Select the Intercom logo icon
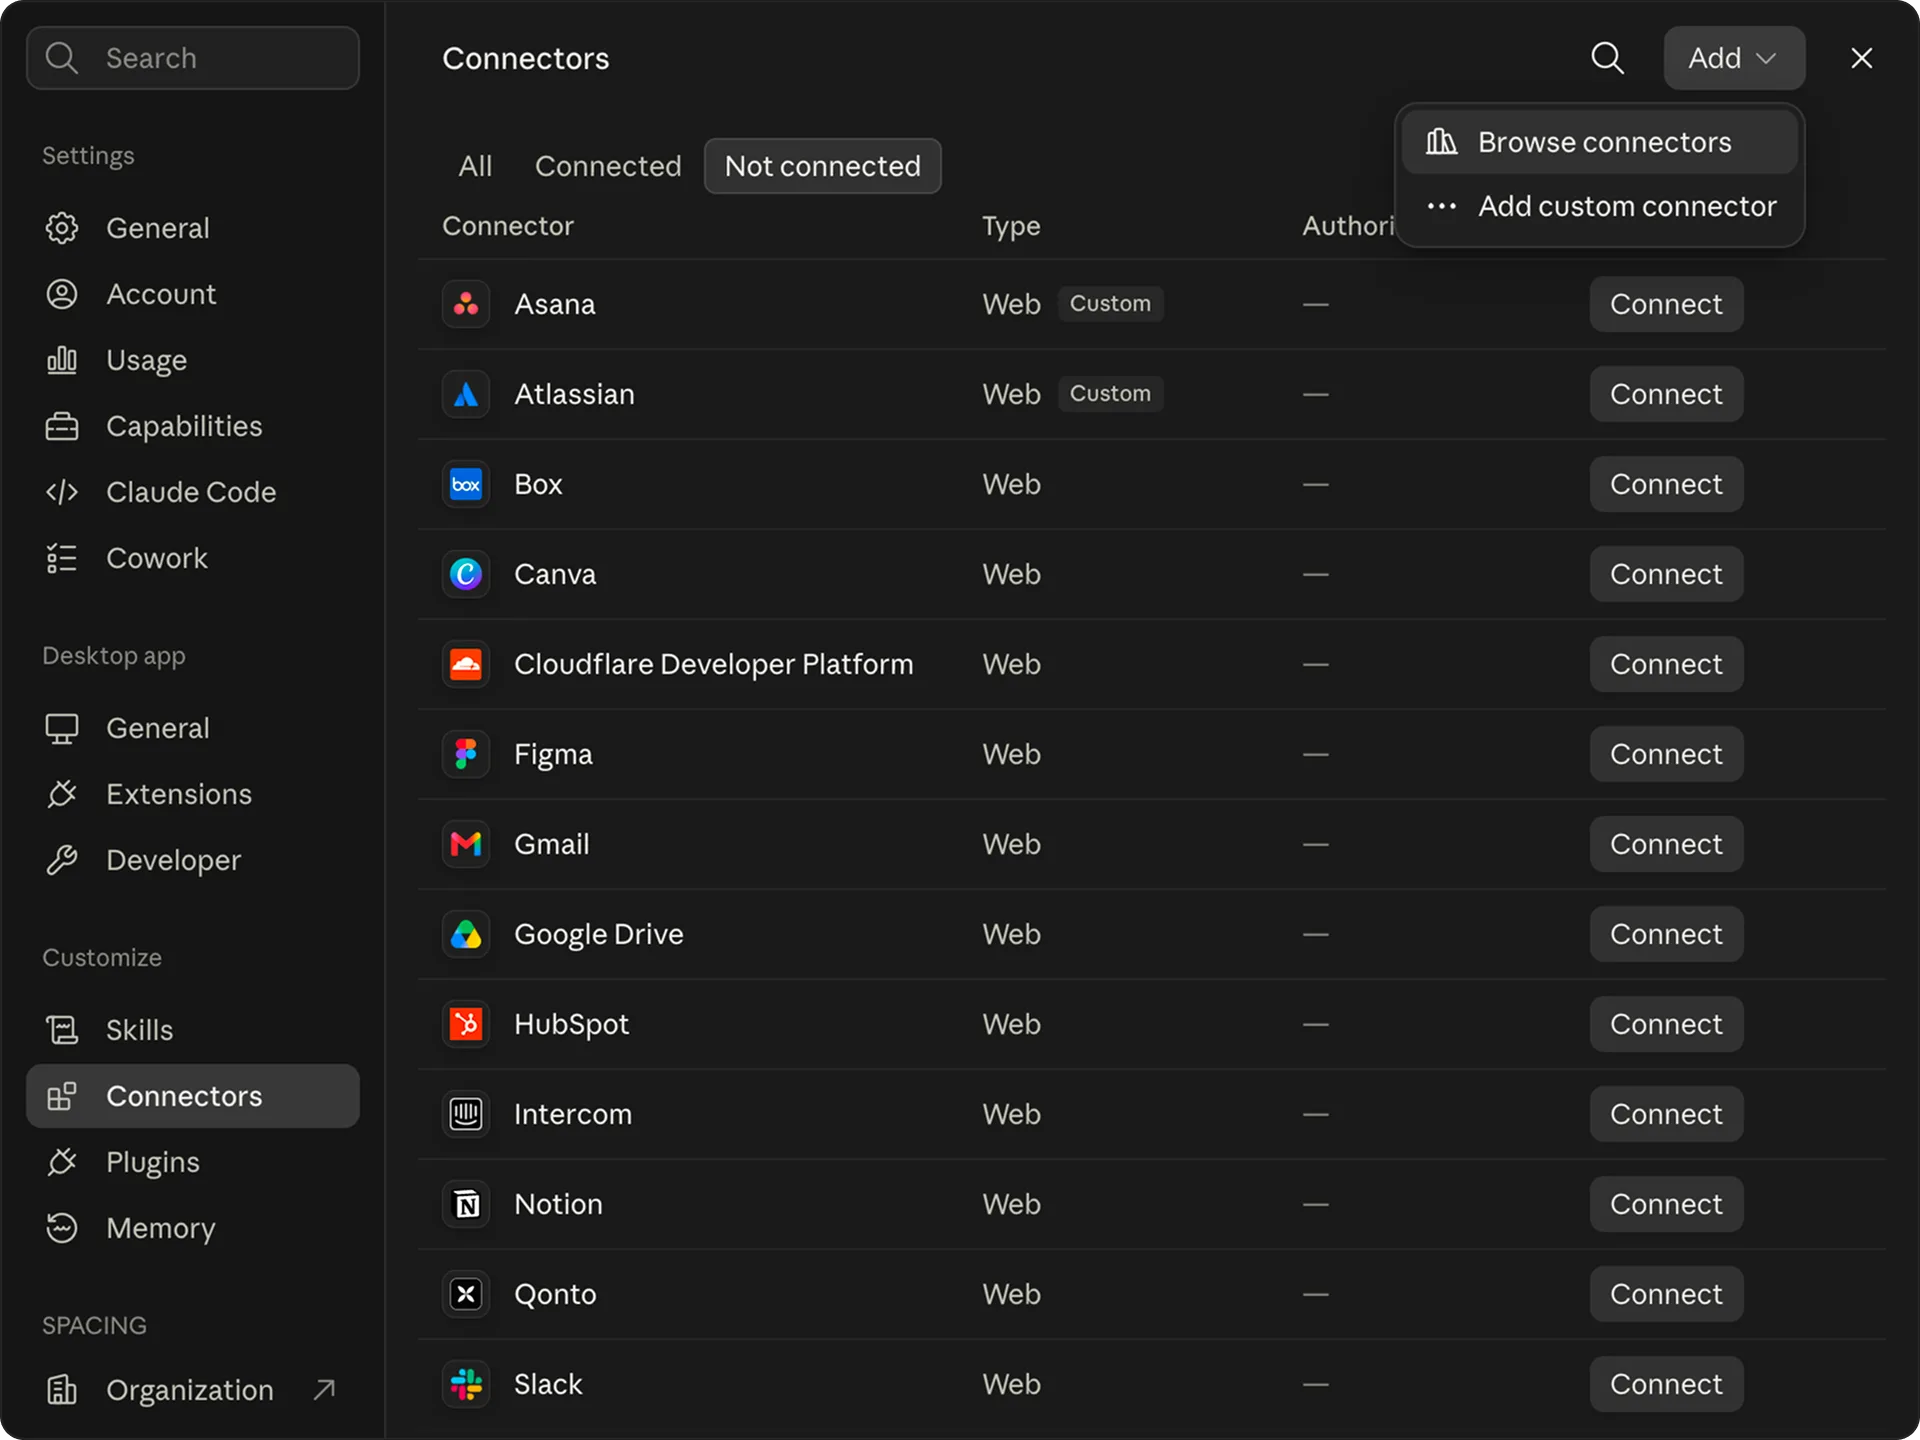1920x1440 pixels. [x=466, y=1114]
